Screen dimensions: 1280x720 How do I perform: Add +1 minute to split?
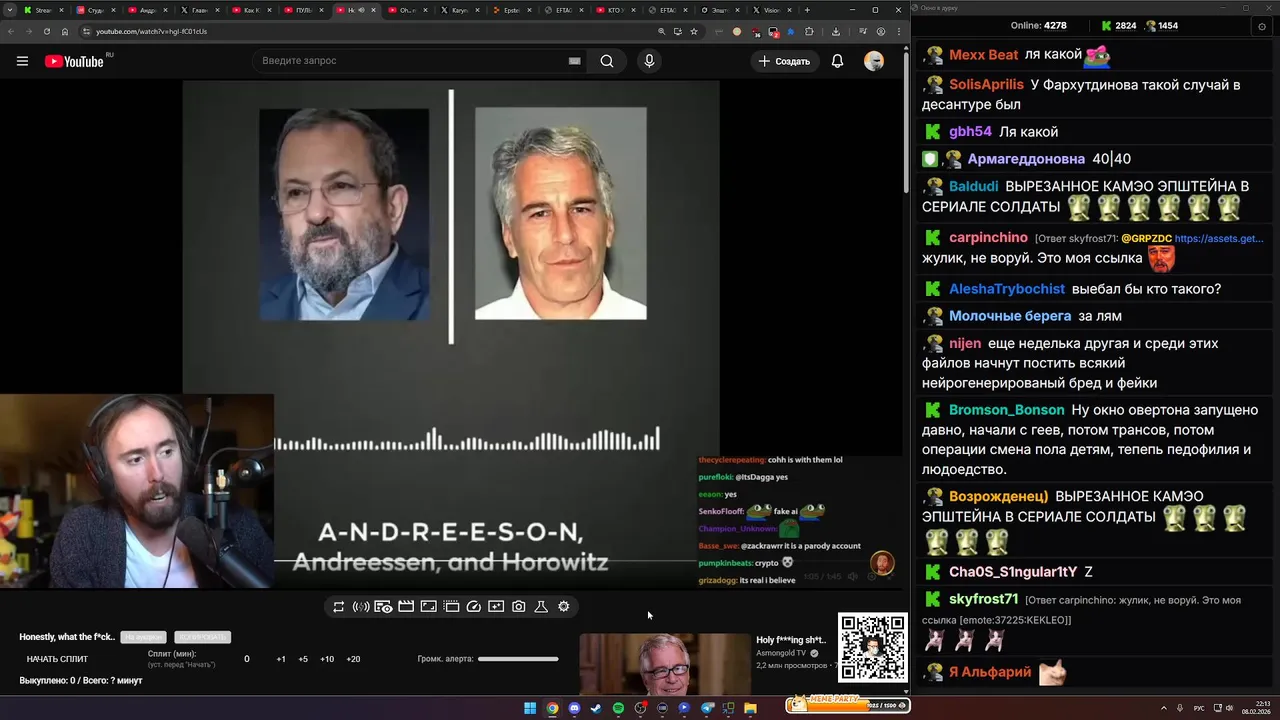[x=281, y=659]
